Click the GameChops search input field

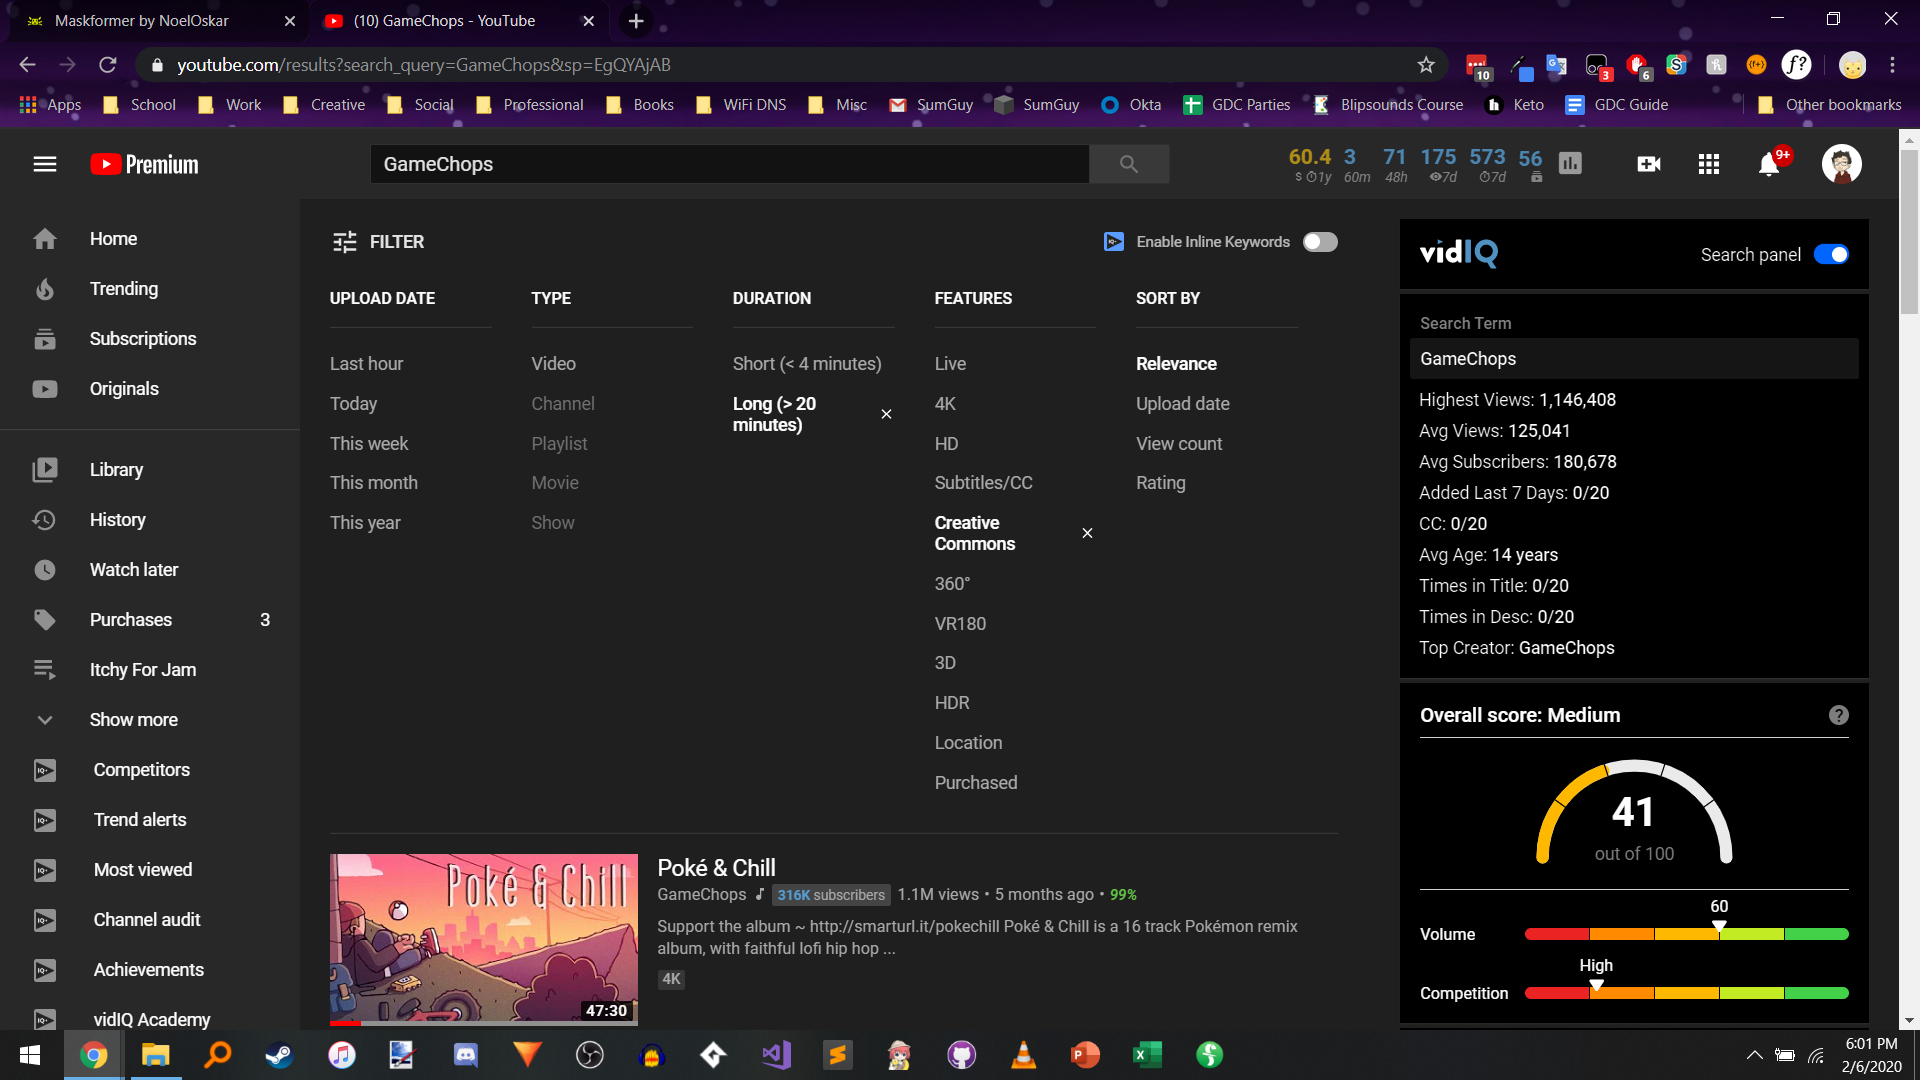coord(729,164)
